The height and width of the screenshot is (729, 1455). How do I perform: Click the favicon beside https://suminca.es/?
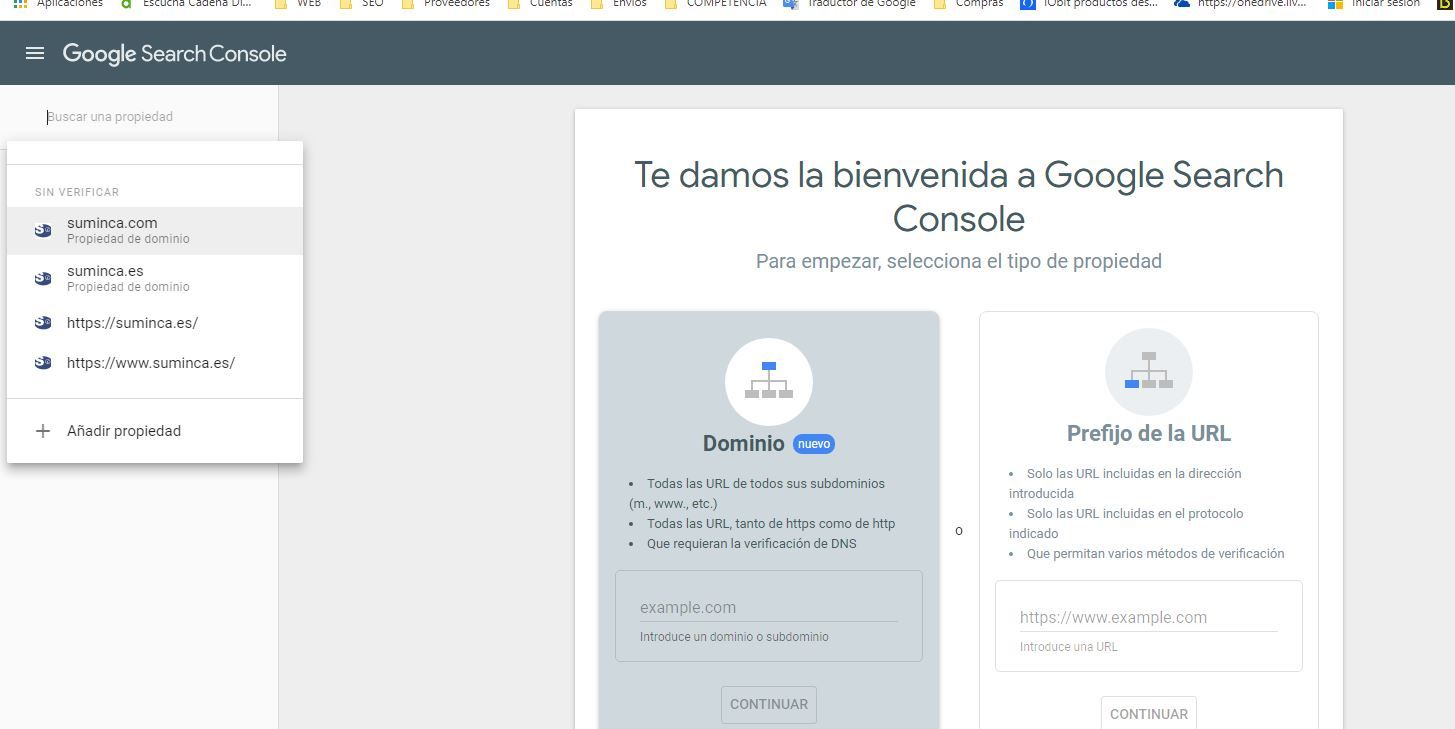click(x=43, y=323)
